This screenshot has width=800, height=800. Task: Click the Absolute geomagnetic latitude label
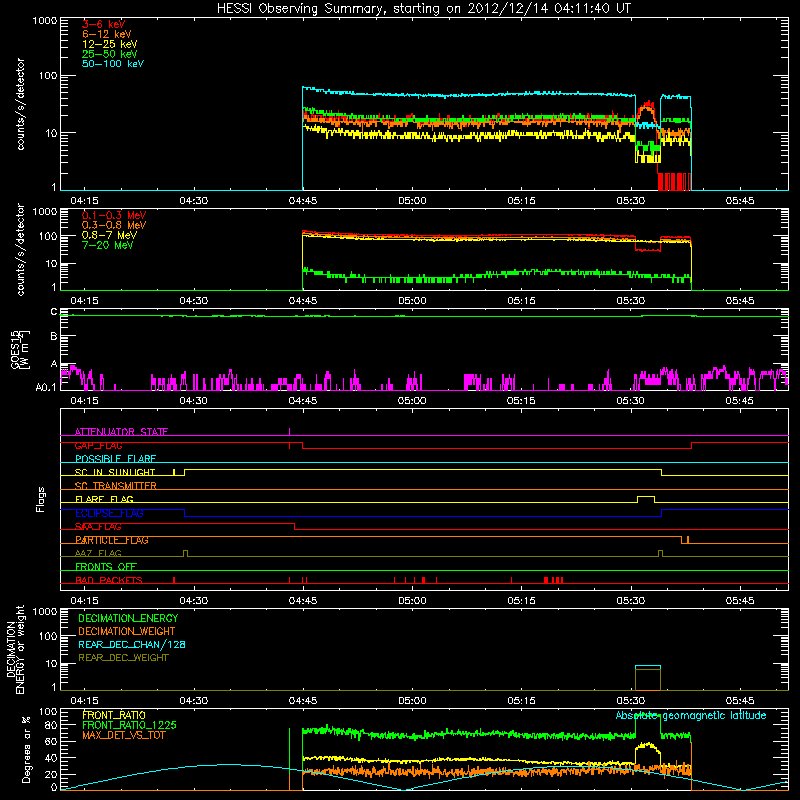[x=691, y=715]
